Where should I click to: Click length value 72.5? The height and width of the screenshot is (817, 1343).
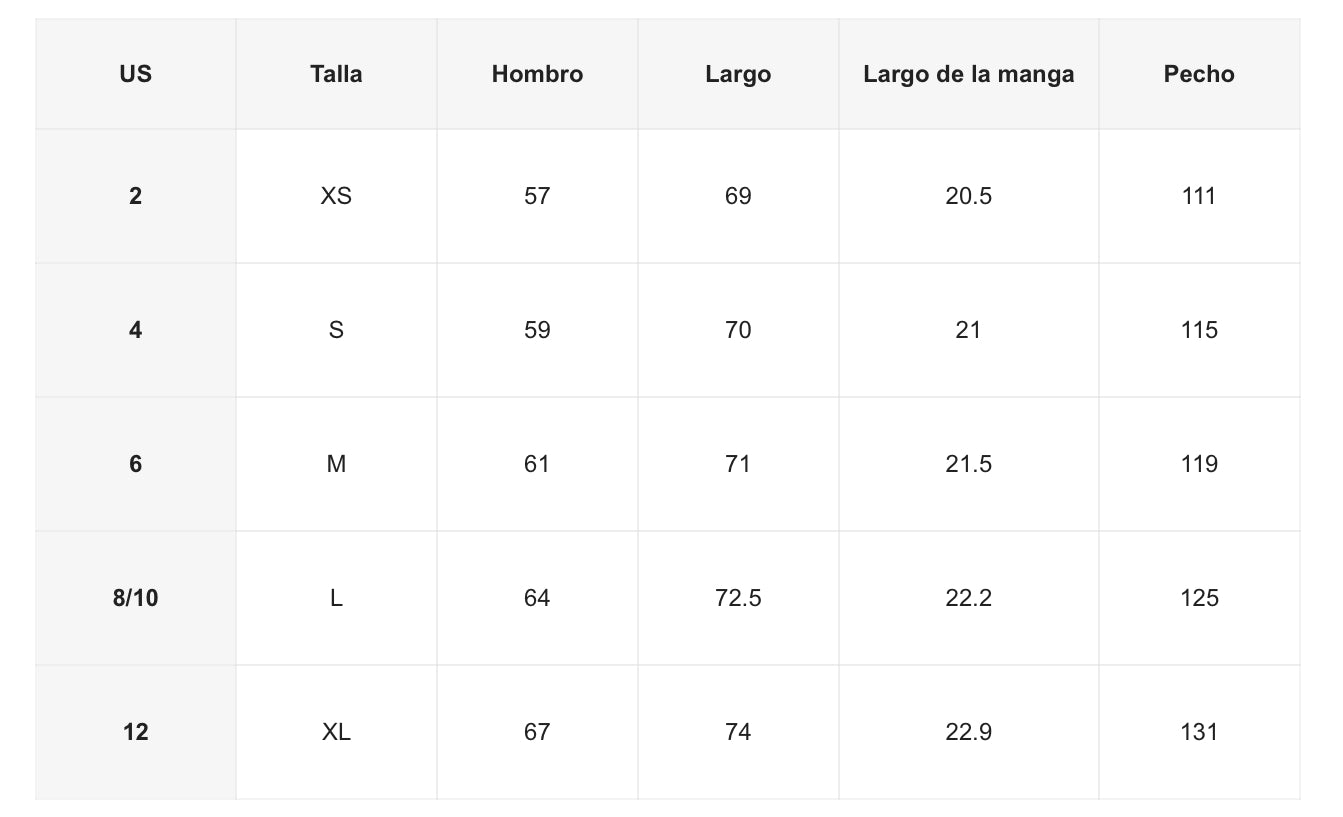click(x=738, y=598)
